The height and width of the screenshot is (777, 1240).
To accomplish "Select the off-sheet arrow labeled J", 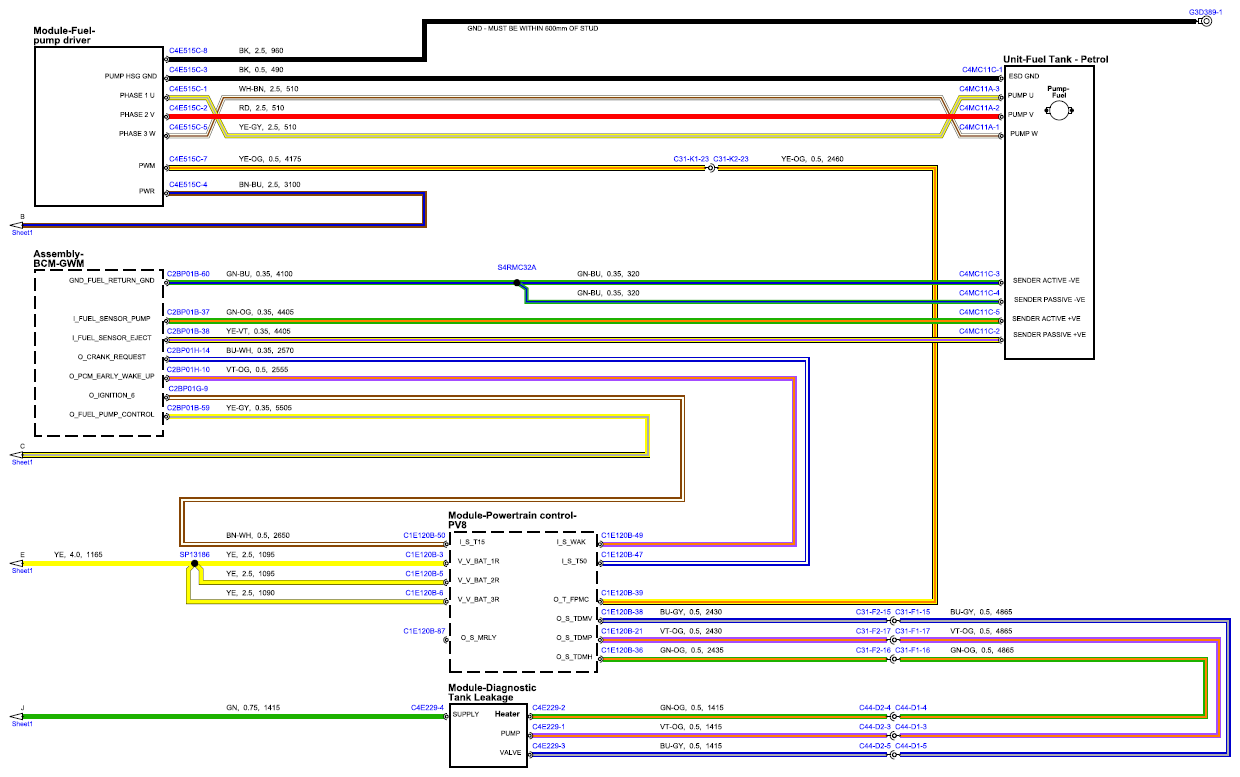I will pos(17,717).
